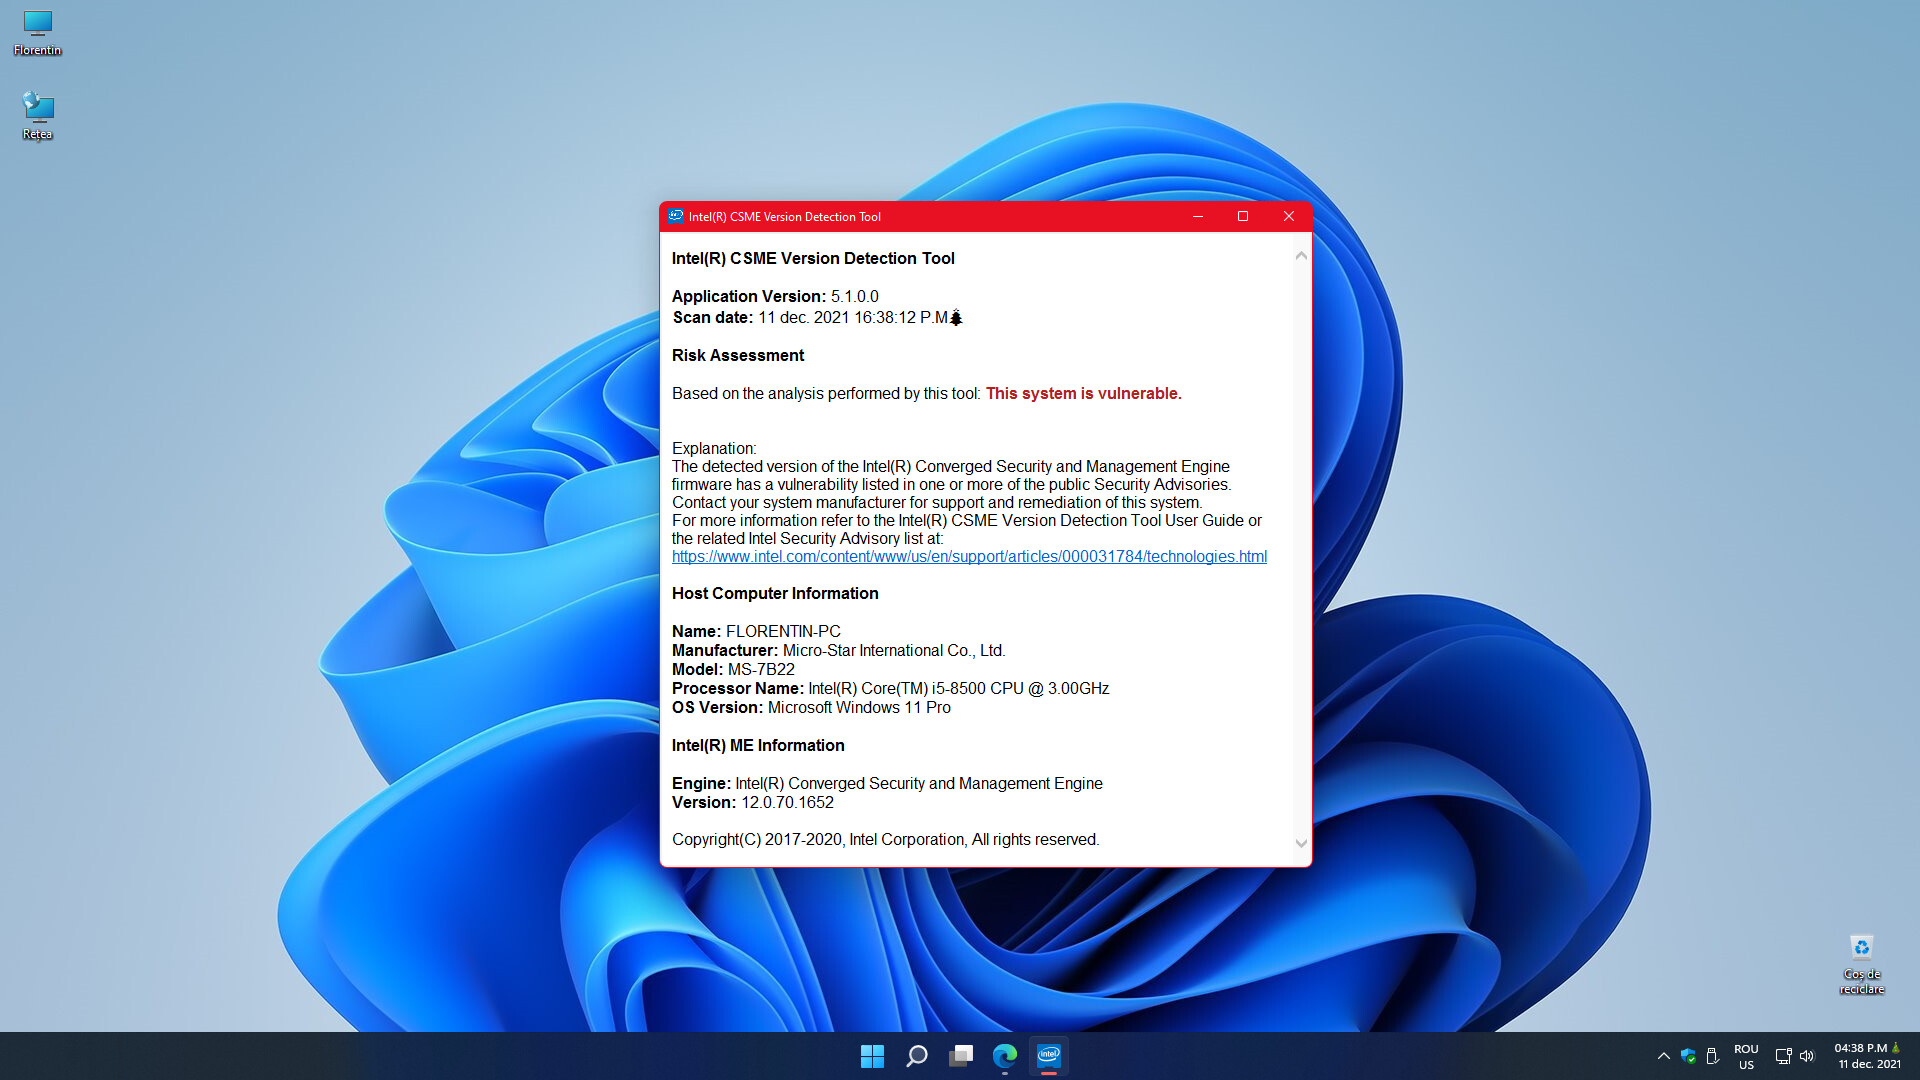The image size is (1920, 1080).
Task: Click the model value MS-7B22
Action: coord(761,670)
